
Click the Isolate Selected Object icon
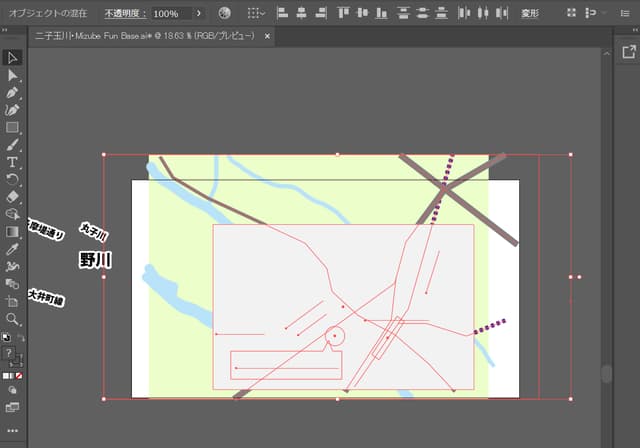click(571, 13)
